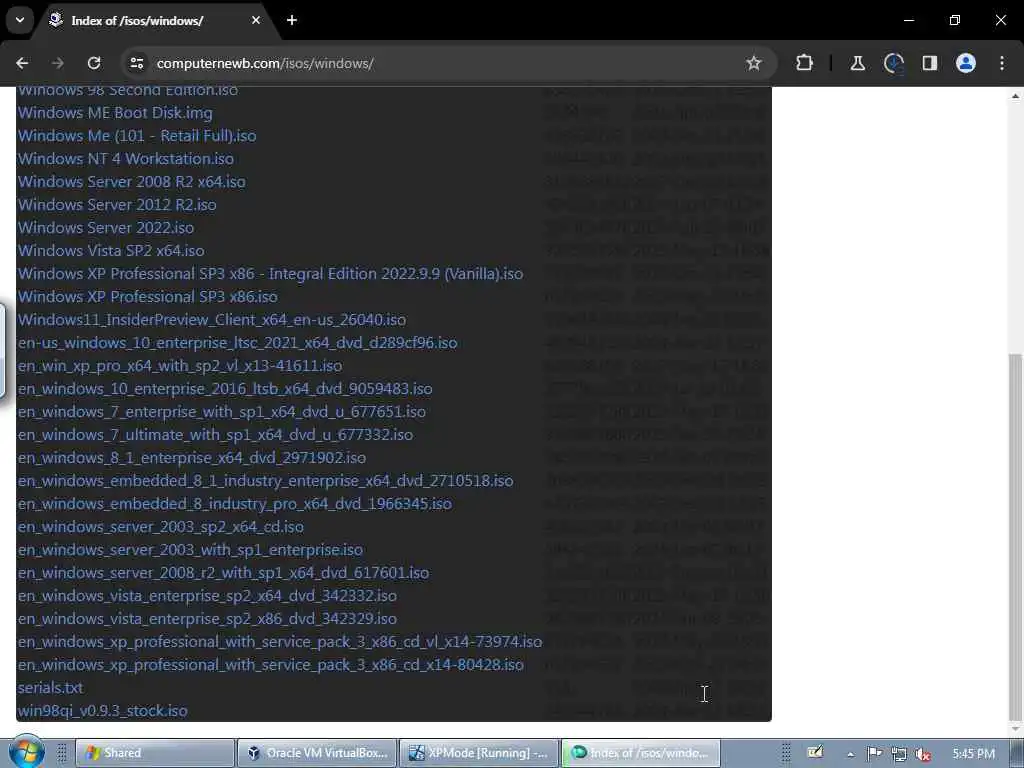Switch to the Shared taskbar window
This screenshot has width=1024, height=768.
coord(155,753)
